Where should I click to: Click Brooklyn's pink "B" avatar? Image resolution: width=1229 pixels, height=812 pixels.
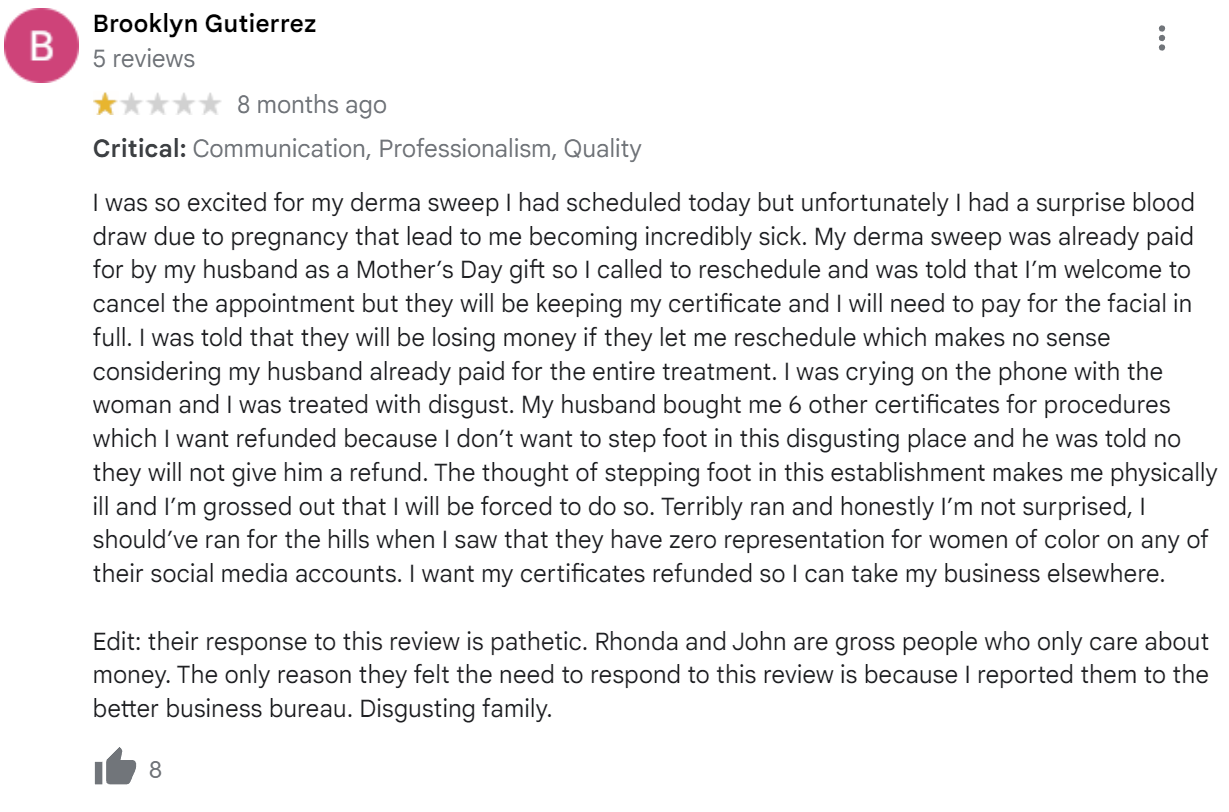tap(42, 44)
